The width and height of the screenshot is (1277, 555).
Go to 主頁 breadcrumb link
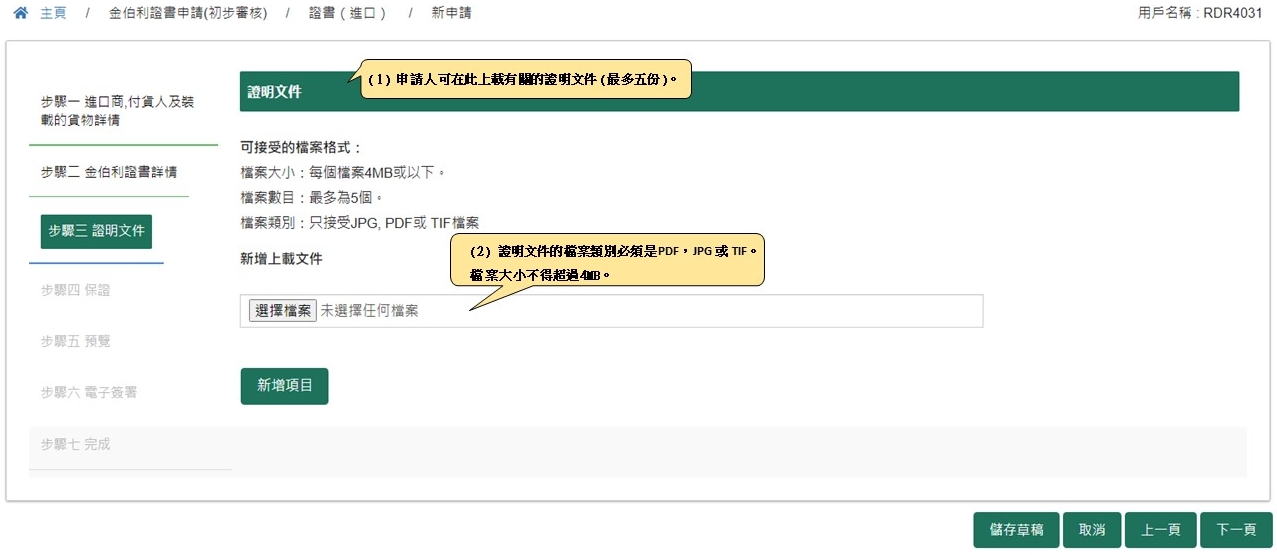53,14
